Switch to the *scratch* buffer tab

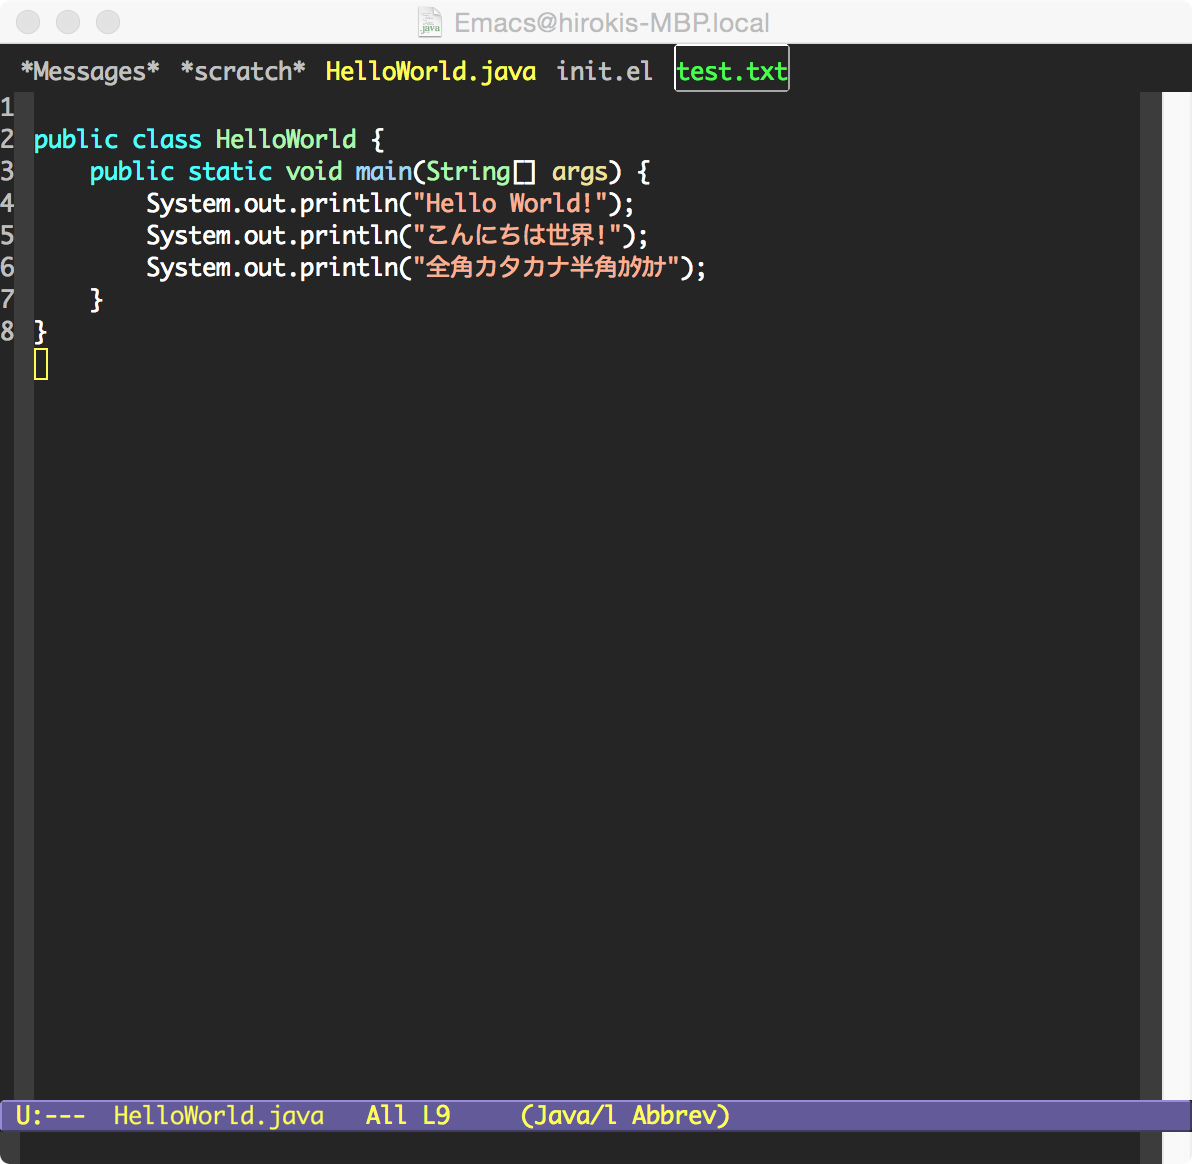(x=242, y=70)
